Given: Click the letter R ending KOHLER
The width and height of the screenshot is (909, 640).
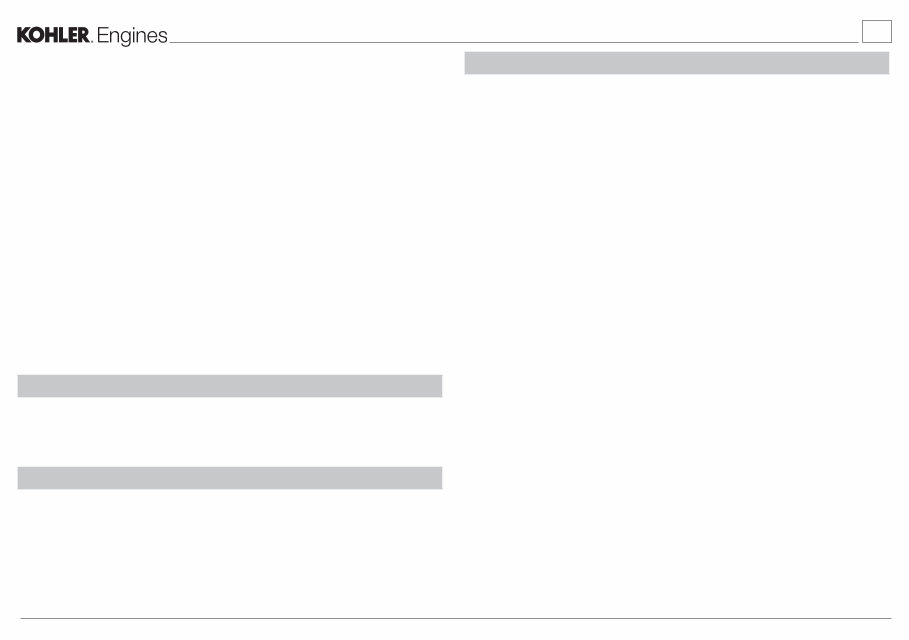Looking at the screenshot, I should tap(83, 35).
